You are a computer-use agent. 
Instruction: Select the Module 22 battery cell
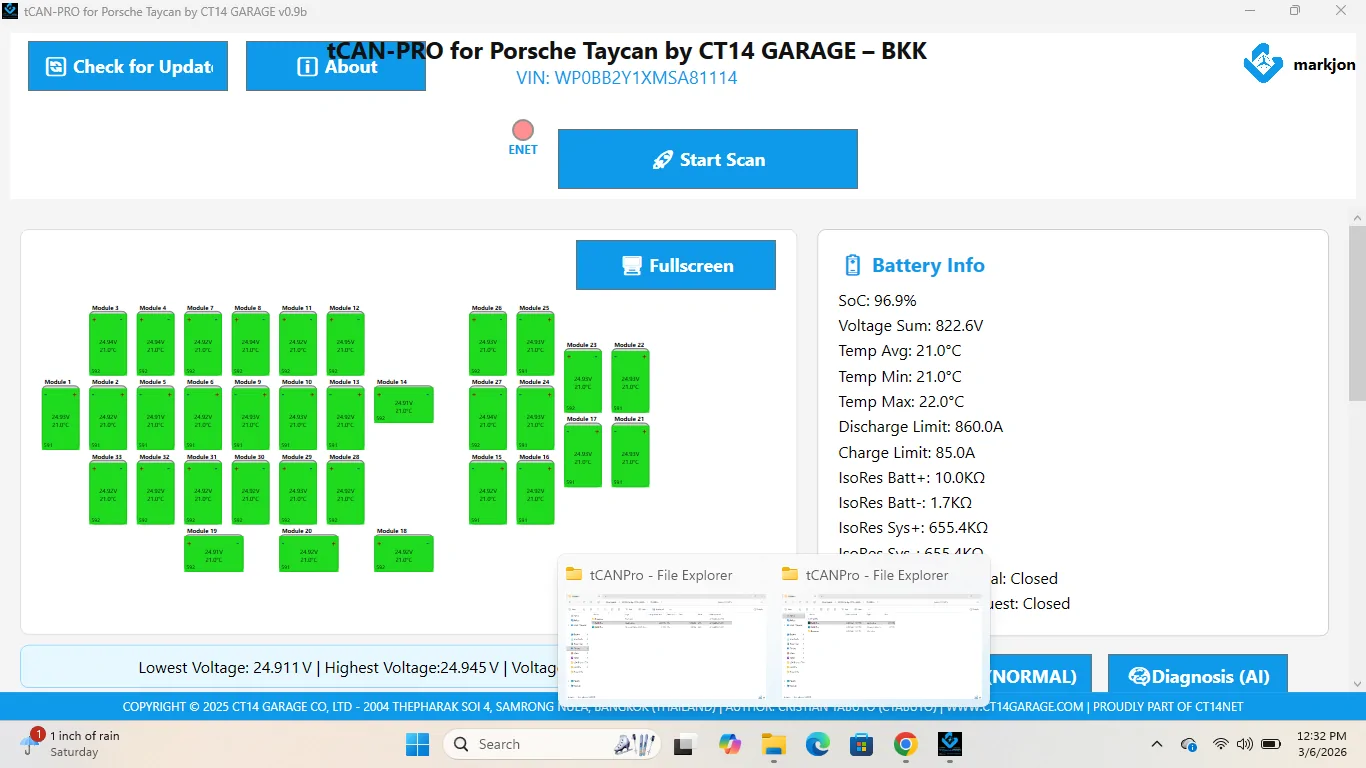631,381
